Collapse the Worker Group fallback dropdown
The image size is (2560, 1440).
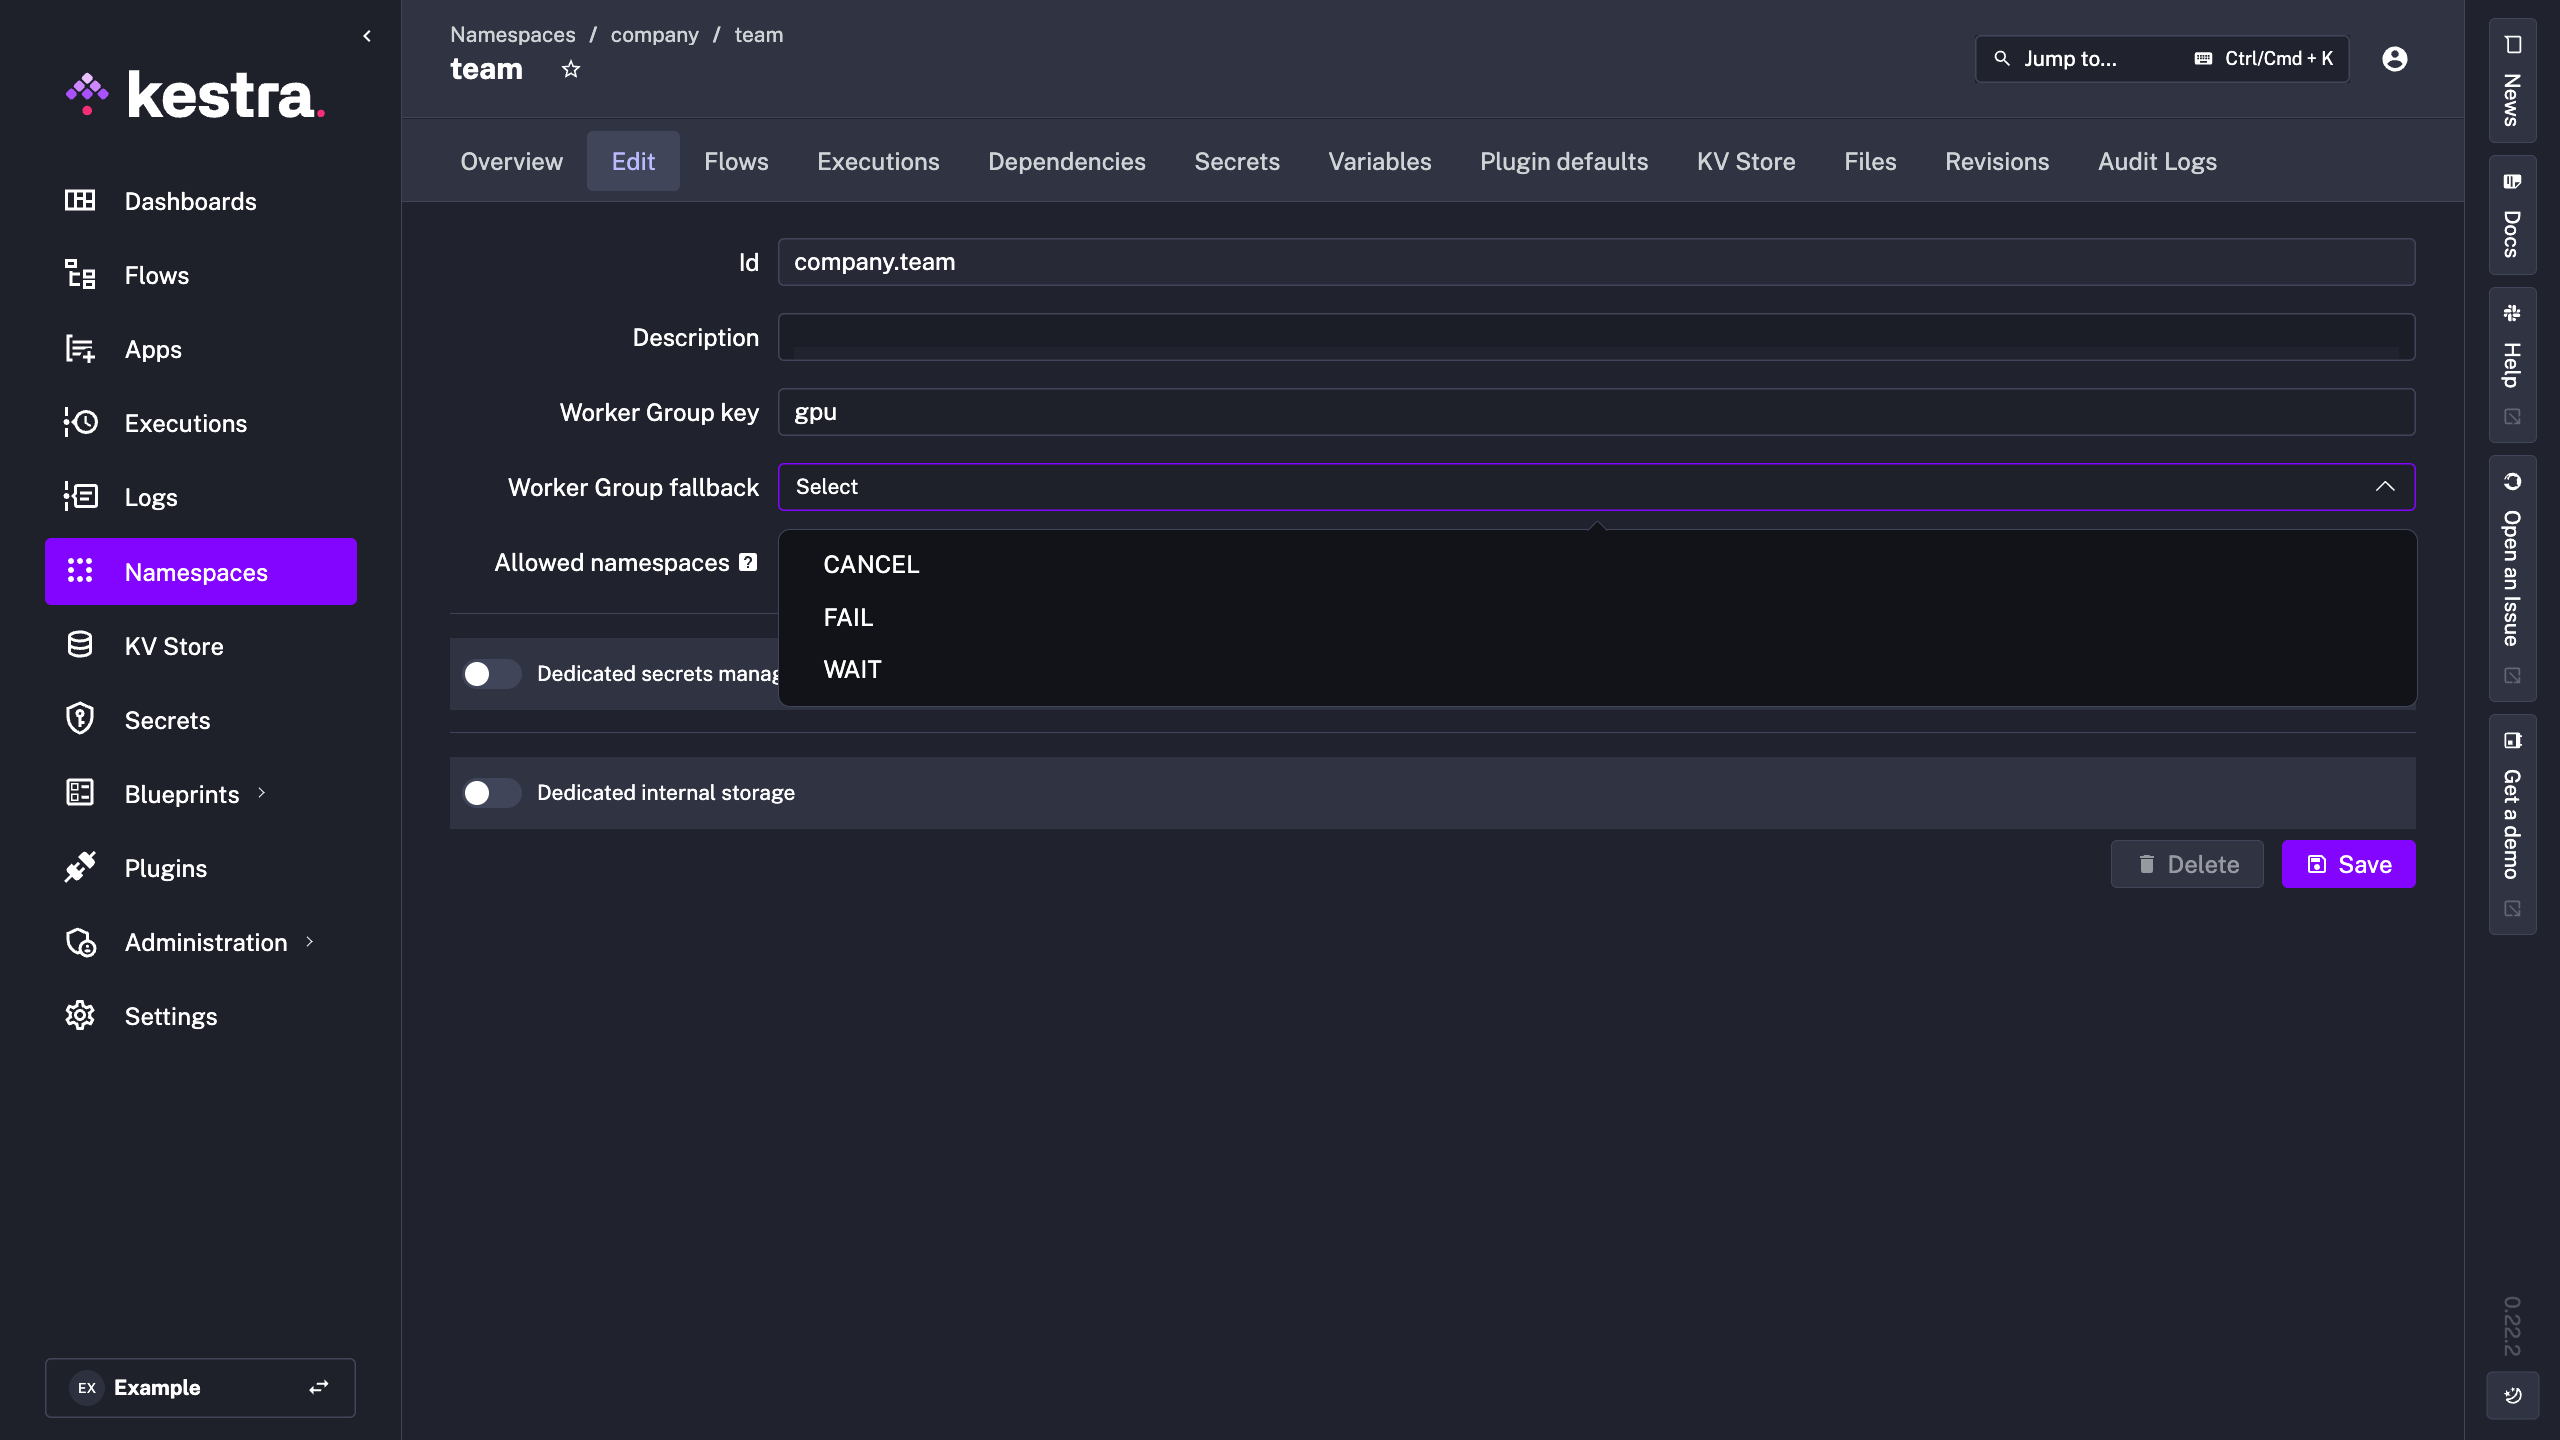pyautogui.click(x=2385, y=487)
